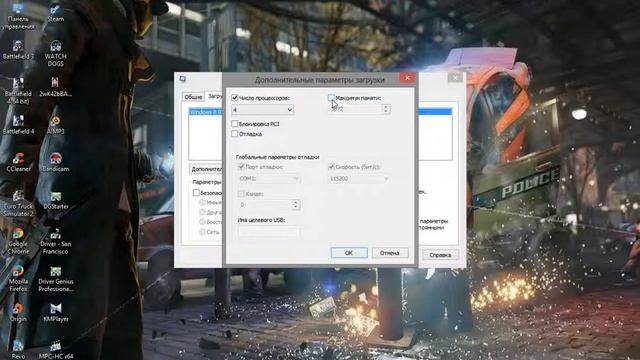
Task: Open the Steam desktop shortcut
Action: [x=56, y=12]
